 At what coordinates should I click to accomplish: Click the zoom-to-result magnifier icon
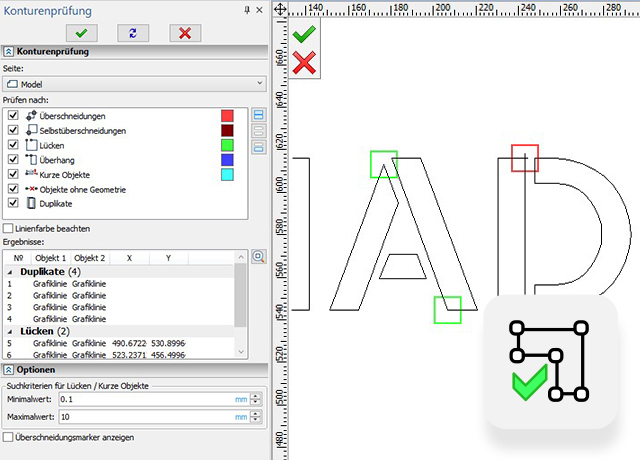tap(259, 257)
